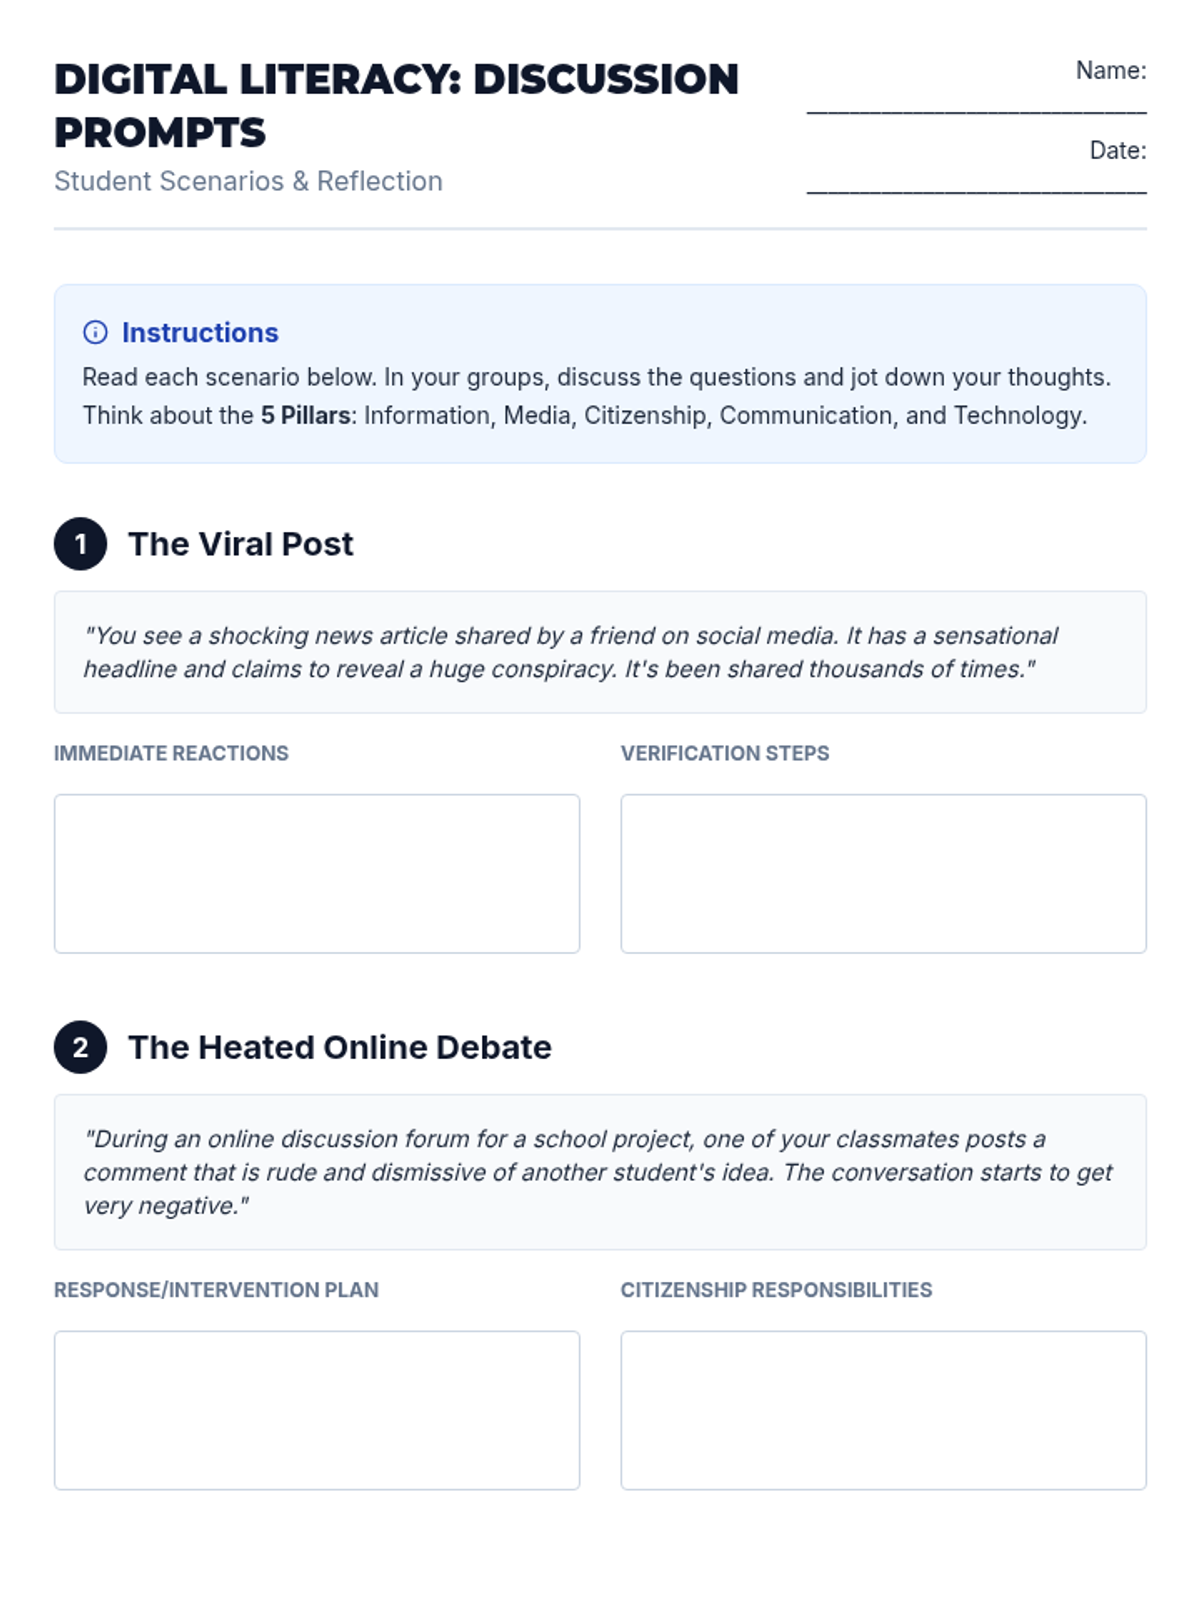Click the Name blank line
Screen dimensions: 1200x1600
click(x=976, y=104)
